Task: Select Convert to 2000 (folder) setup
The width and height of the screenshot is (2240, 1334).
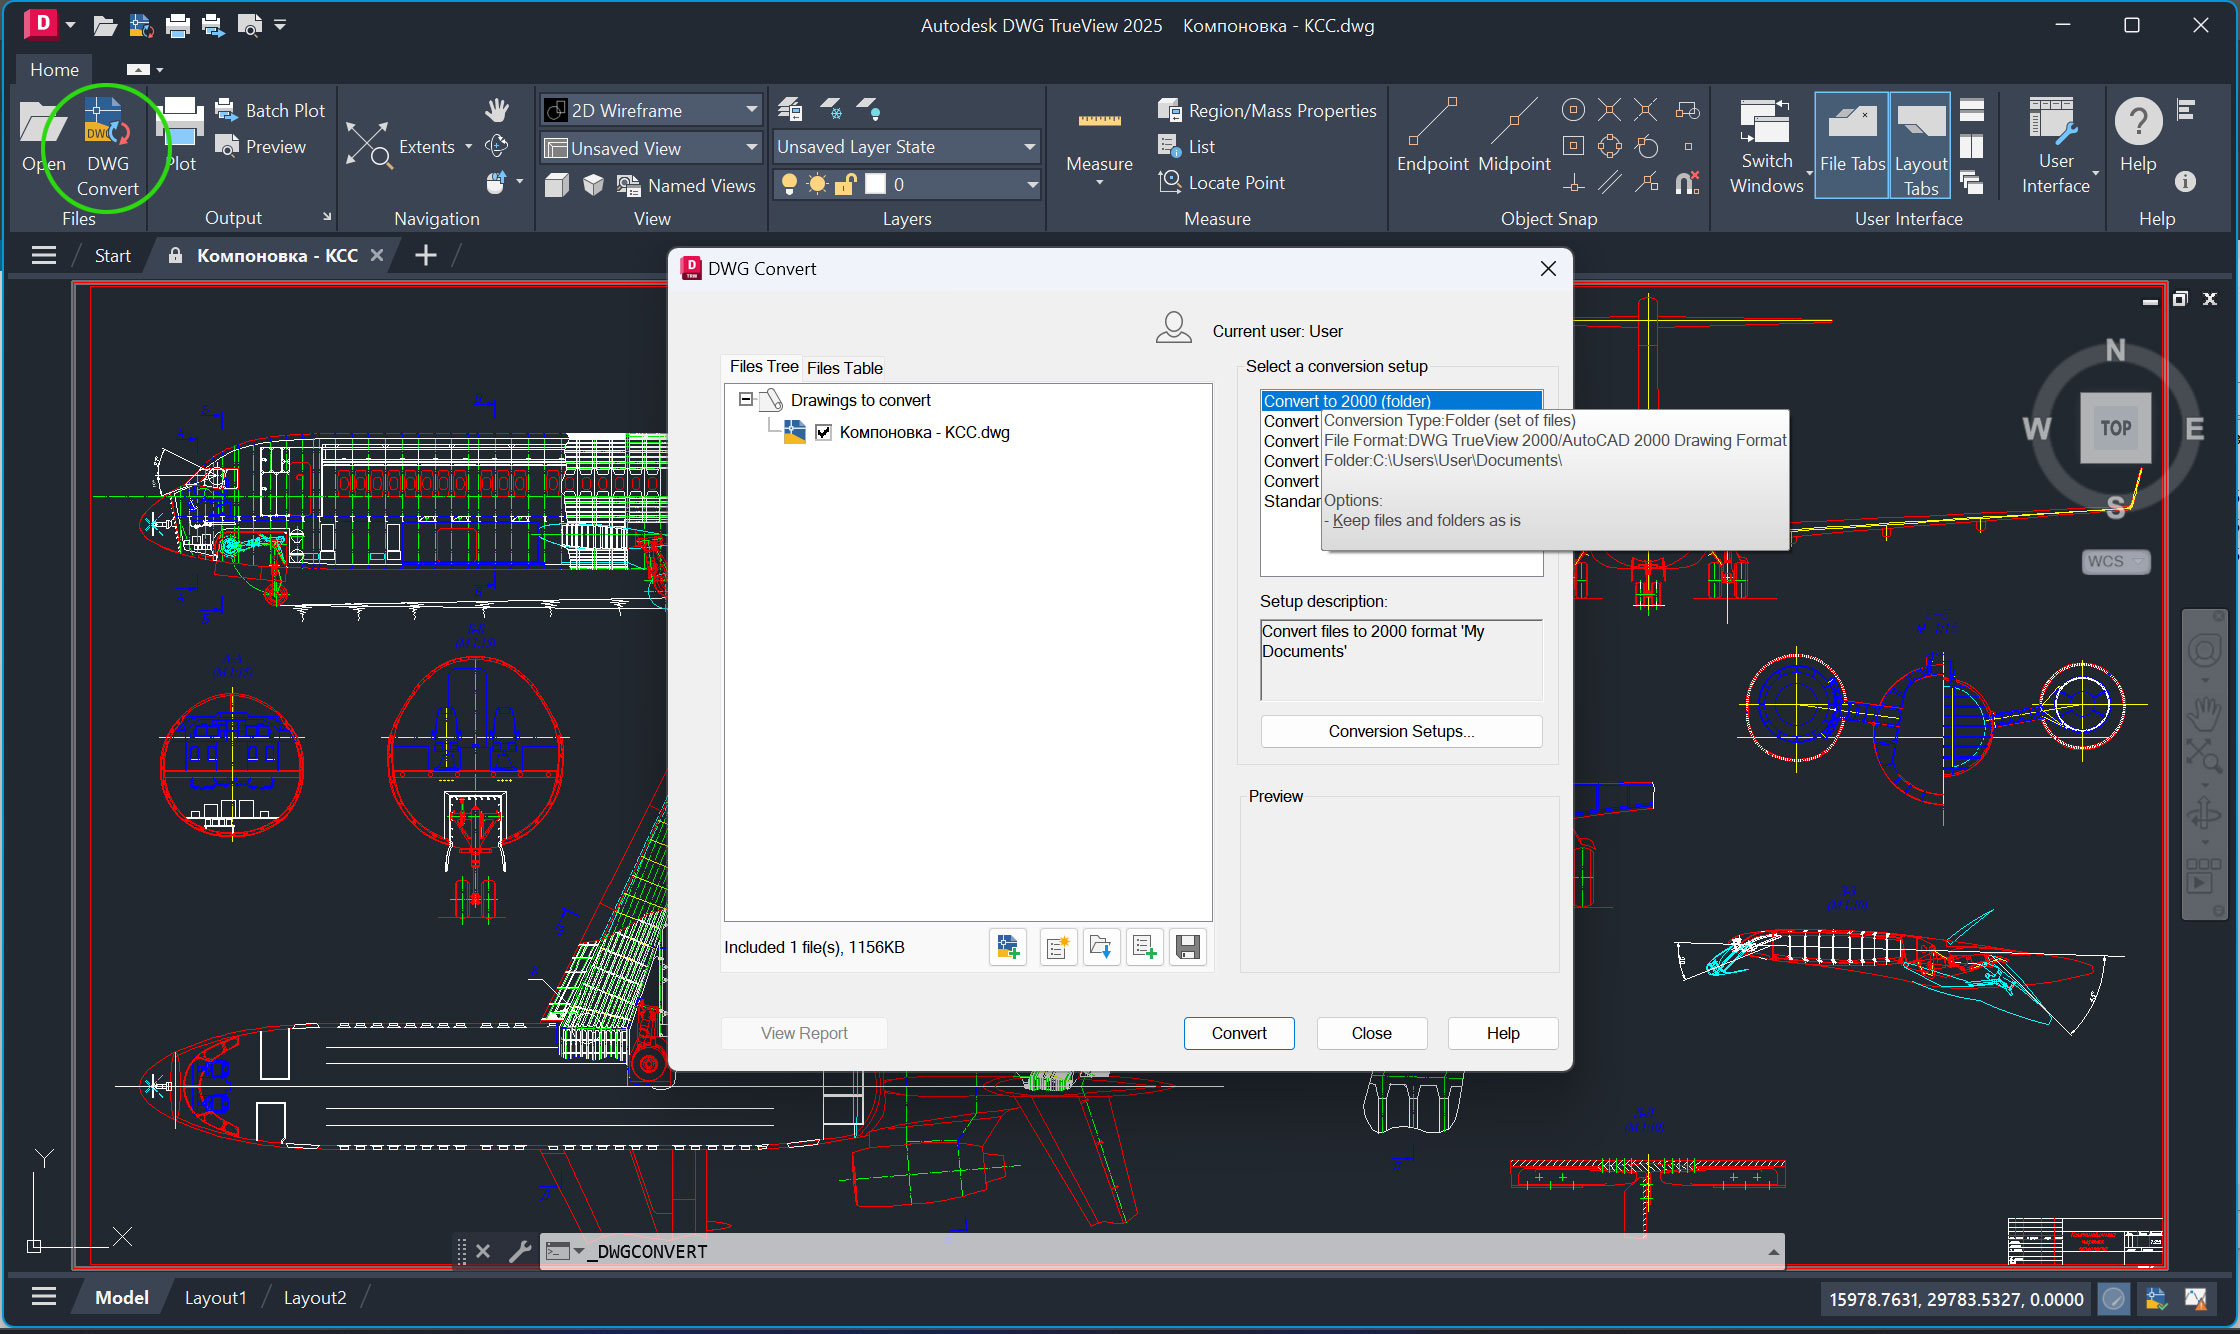Action: [1400, 401]
